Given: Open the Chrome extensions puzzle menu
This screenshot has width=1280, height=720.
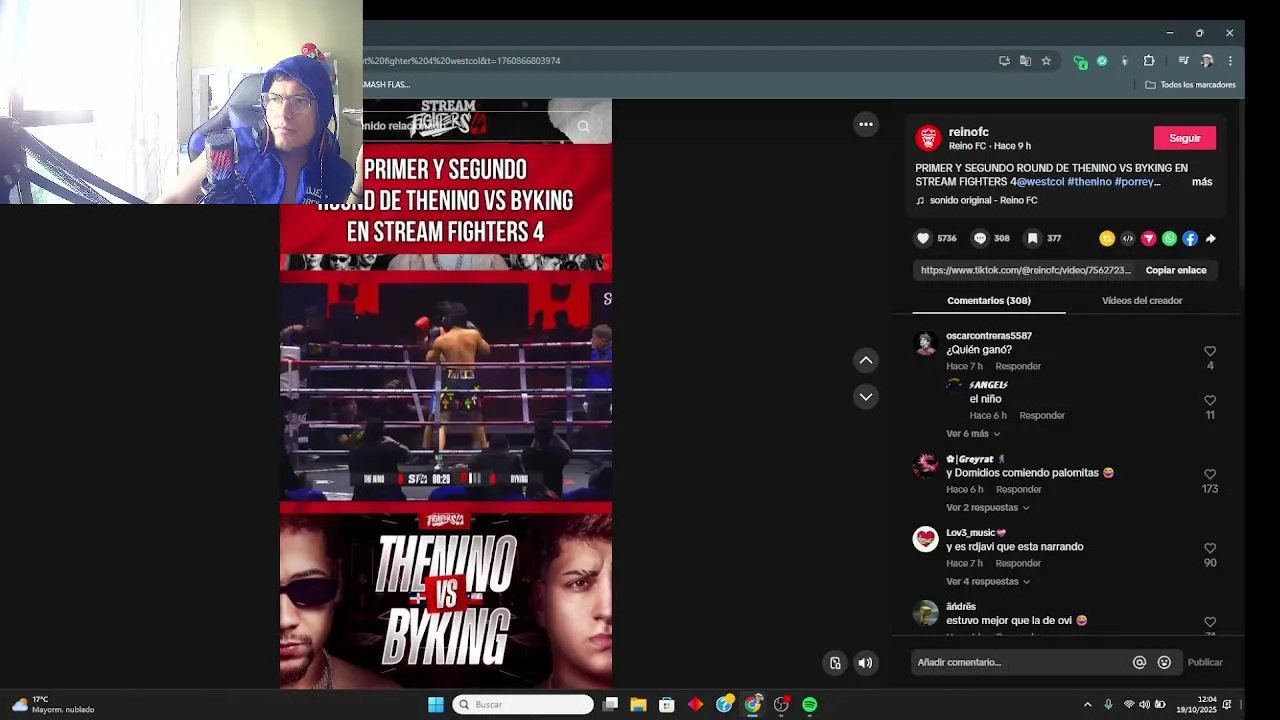Looking at the screenshot, I should (1149, 61).
